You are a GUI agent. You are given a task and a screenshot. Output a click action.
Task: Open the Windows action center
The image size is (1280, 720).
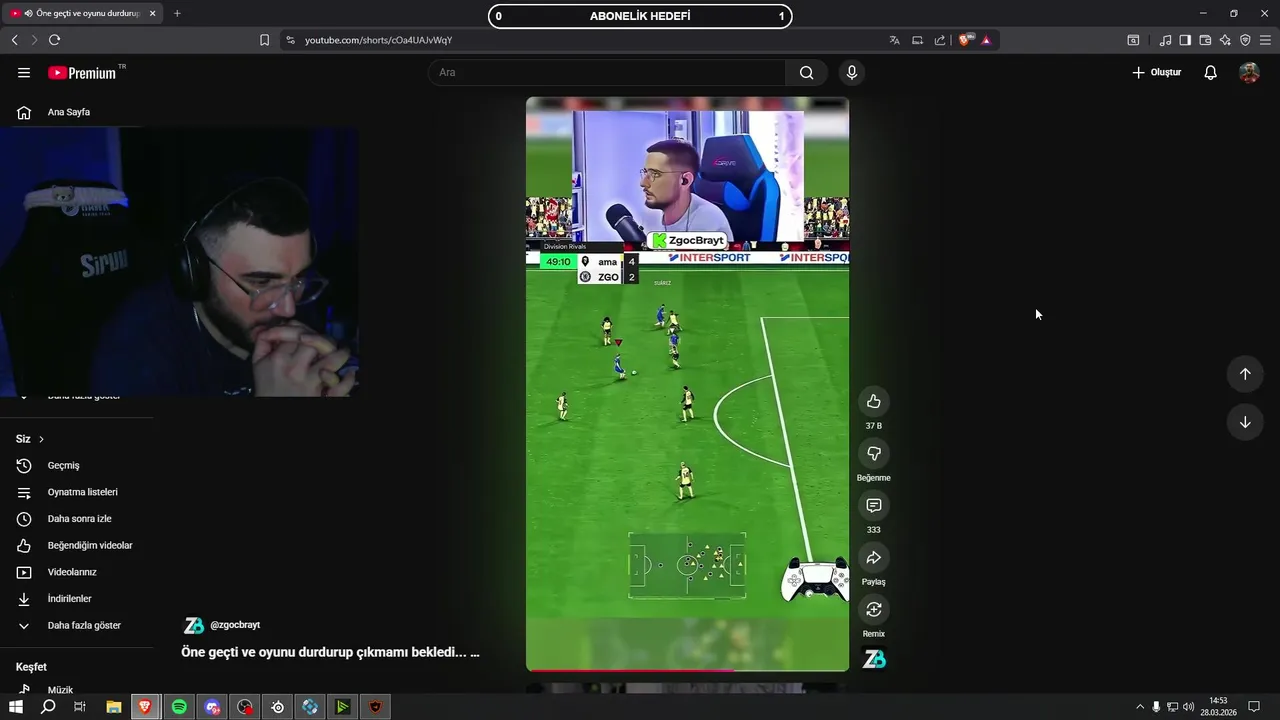point(1254,707)
